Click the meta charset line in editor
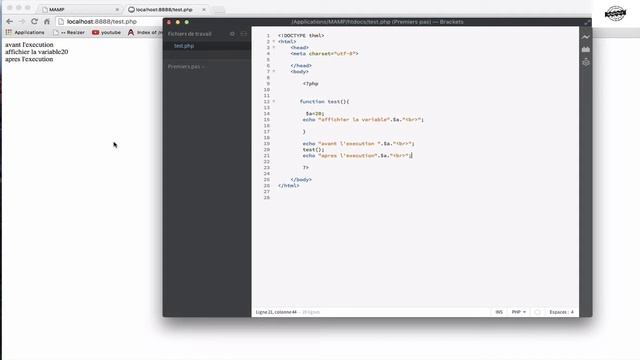The image size is (640, 360). (x=324, y=53)
